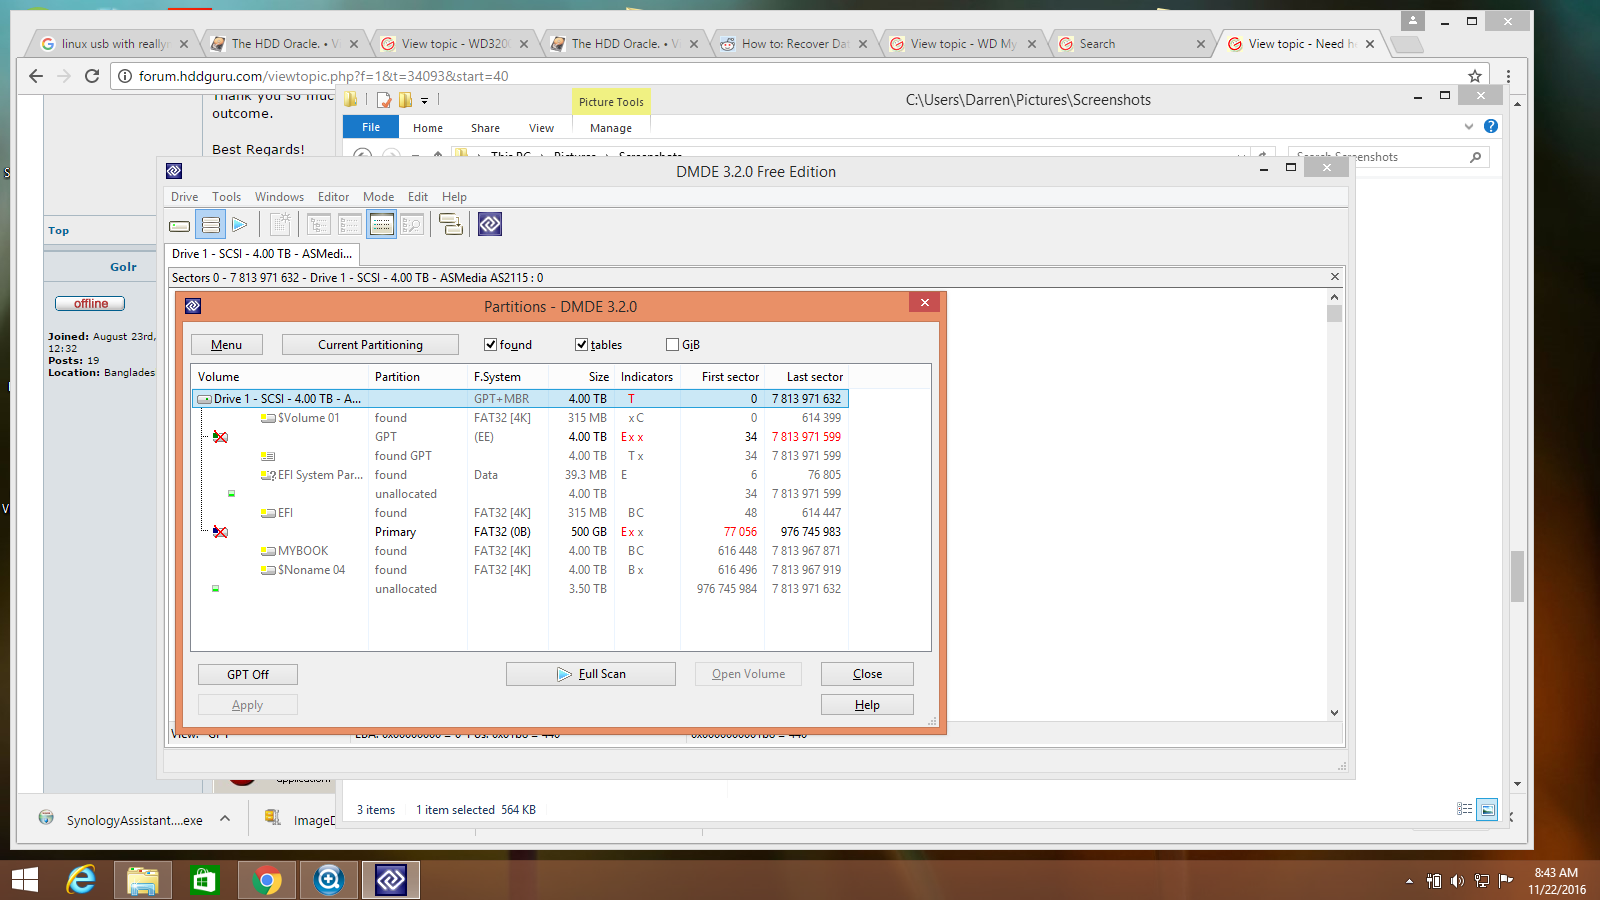Click the browser page vertical scrollbar thumb
Viewport: 1600px width, 900px height.
(1517, 576)
